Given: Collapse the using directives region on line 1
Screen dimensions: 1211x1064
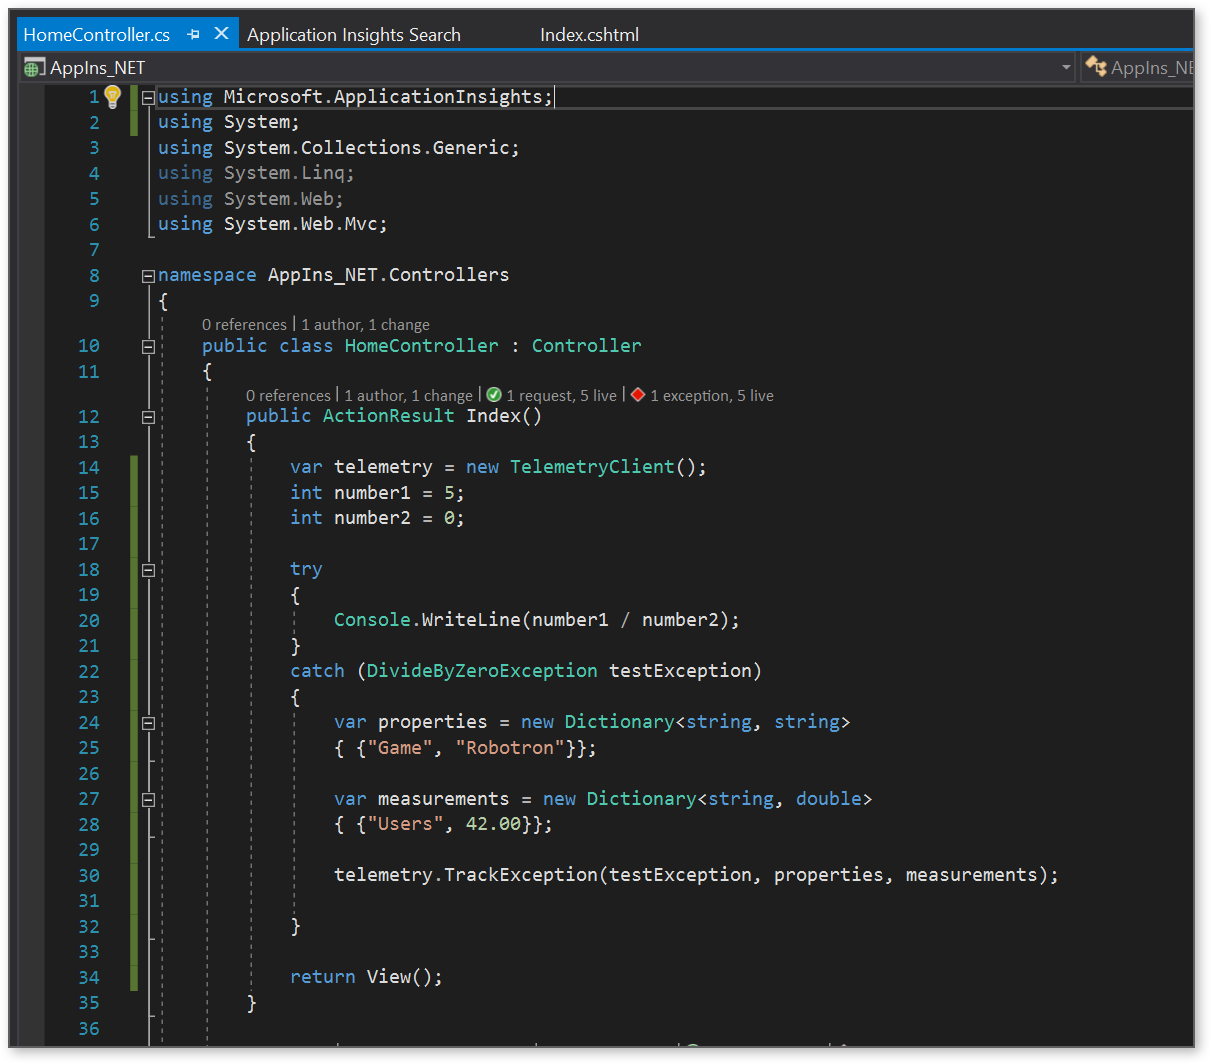Looking at the screenshot, I should pyautogui.click(x=147, y=97).
